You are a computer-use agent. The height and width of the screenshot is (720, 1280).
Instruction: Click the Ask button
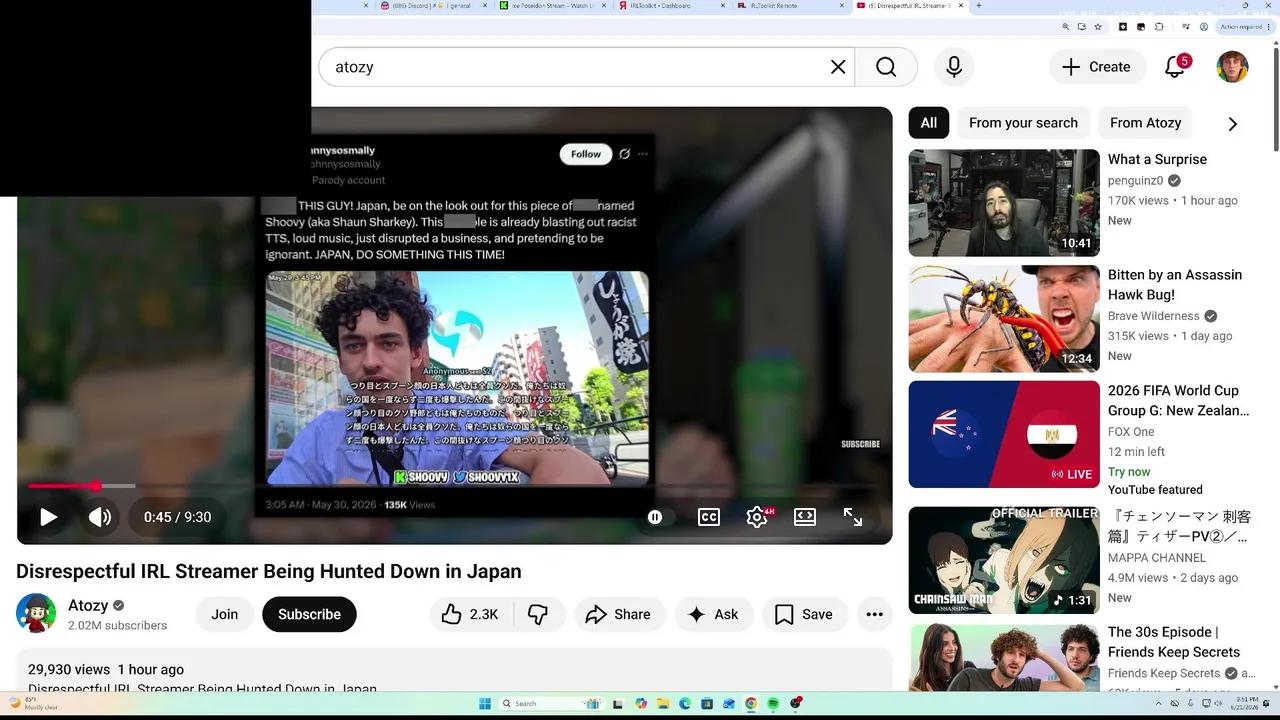[713, 614]
